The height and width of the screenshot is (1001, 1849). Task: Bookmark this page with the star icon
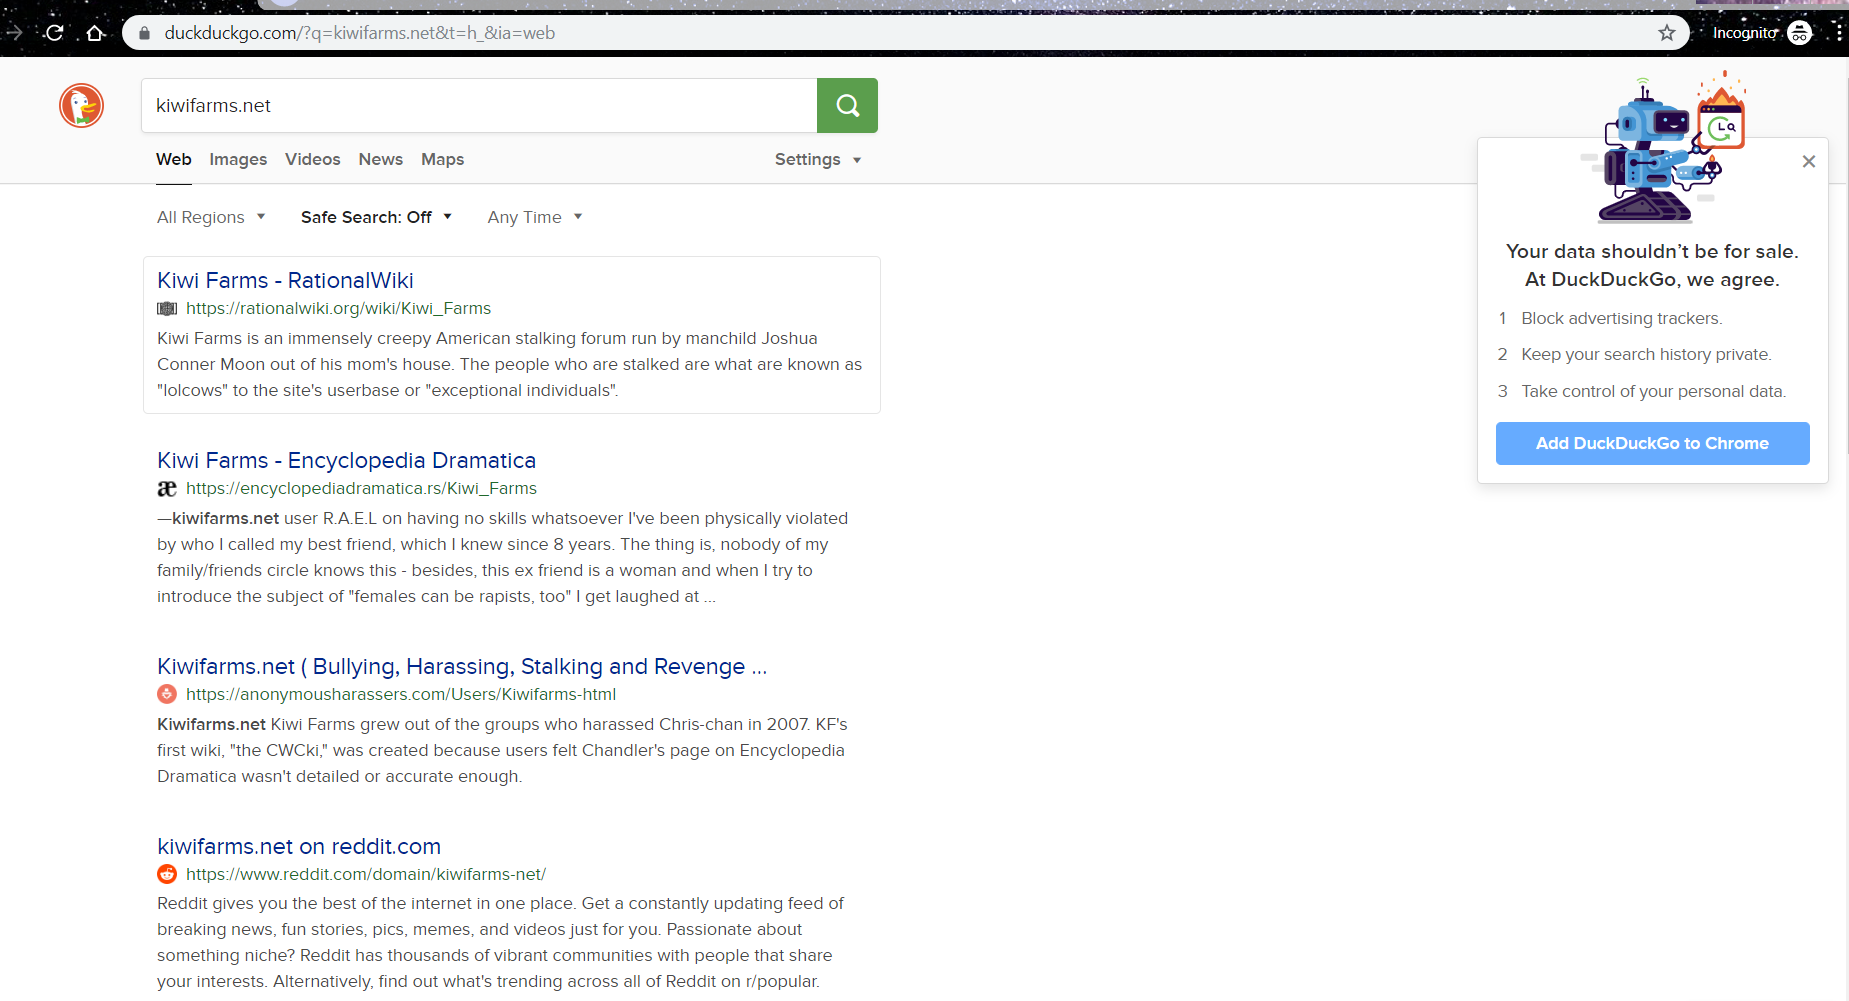click(x=1666, y=33)
